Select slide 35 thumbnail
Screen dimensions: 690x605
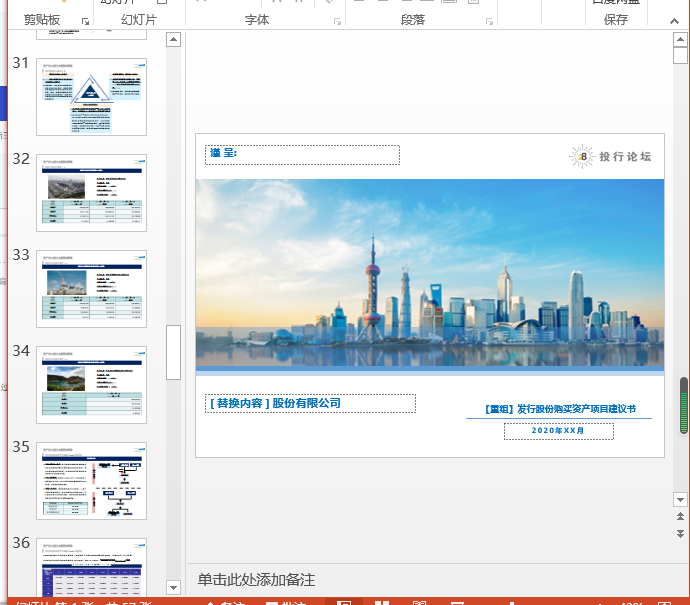(92, 480)
